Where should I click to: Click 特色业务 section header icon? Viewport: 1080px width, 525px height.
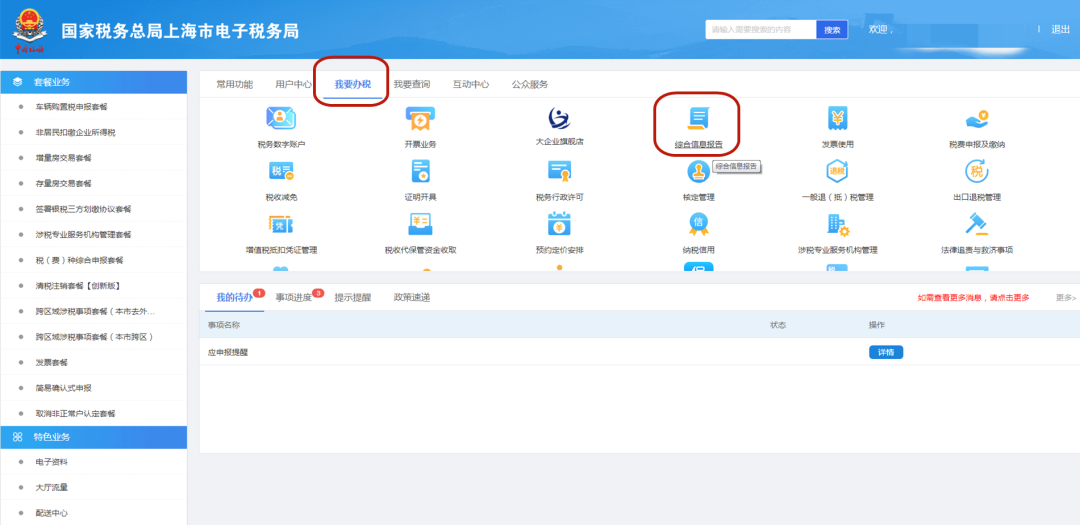tap(17, 437)
